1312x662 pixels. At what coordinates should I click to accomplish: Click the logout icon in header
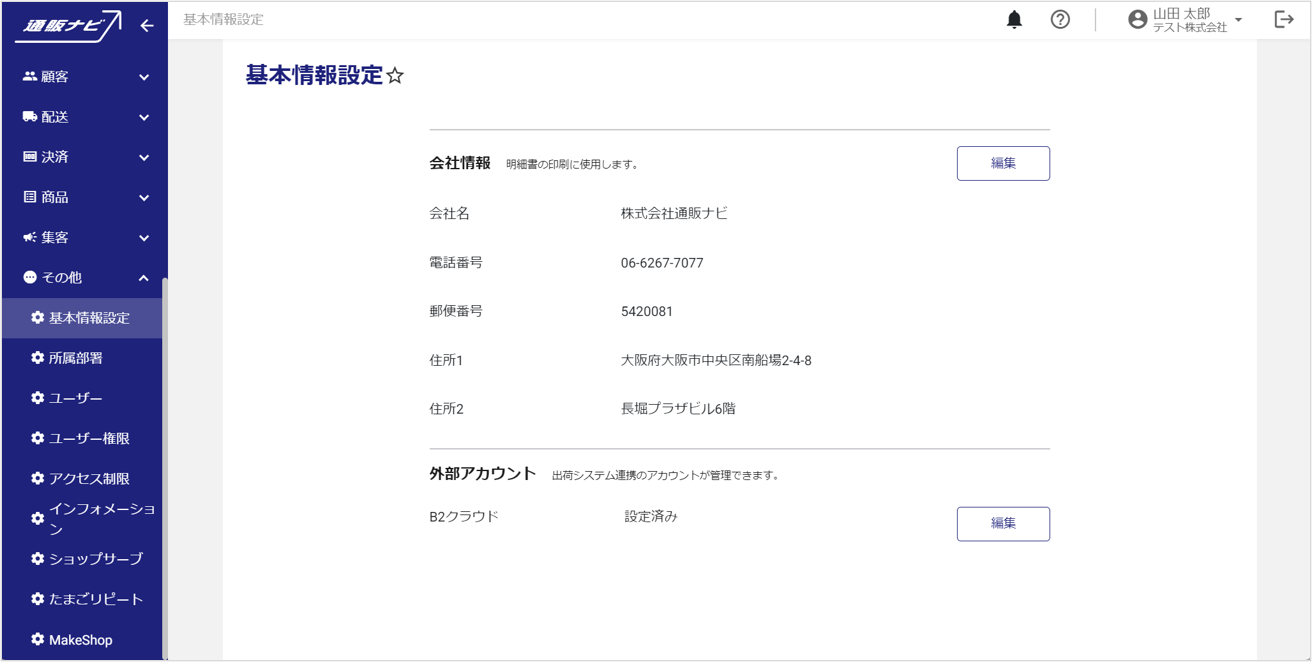(1284, 20)
